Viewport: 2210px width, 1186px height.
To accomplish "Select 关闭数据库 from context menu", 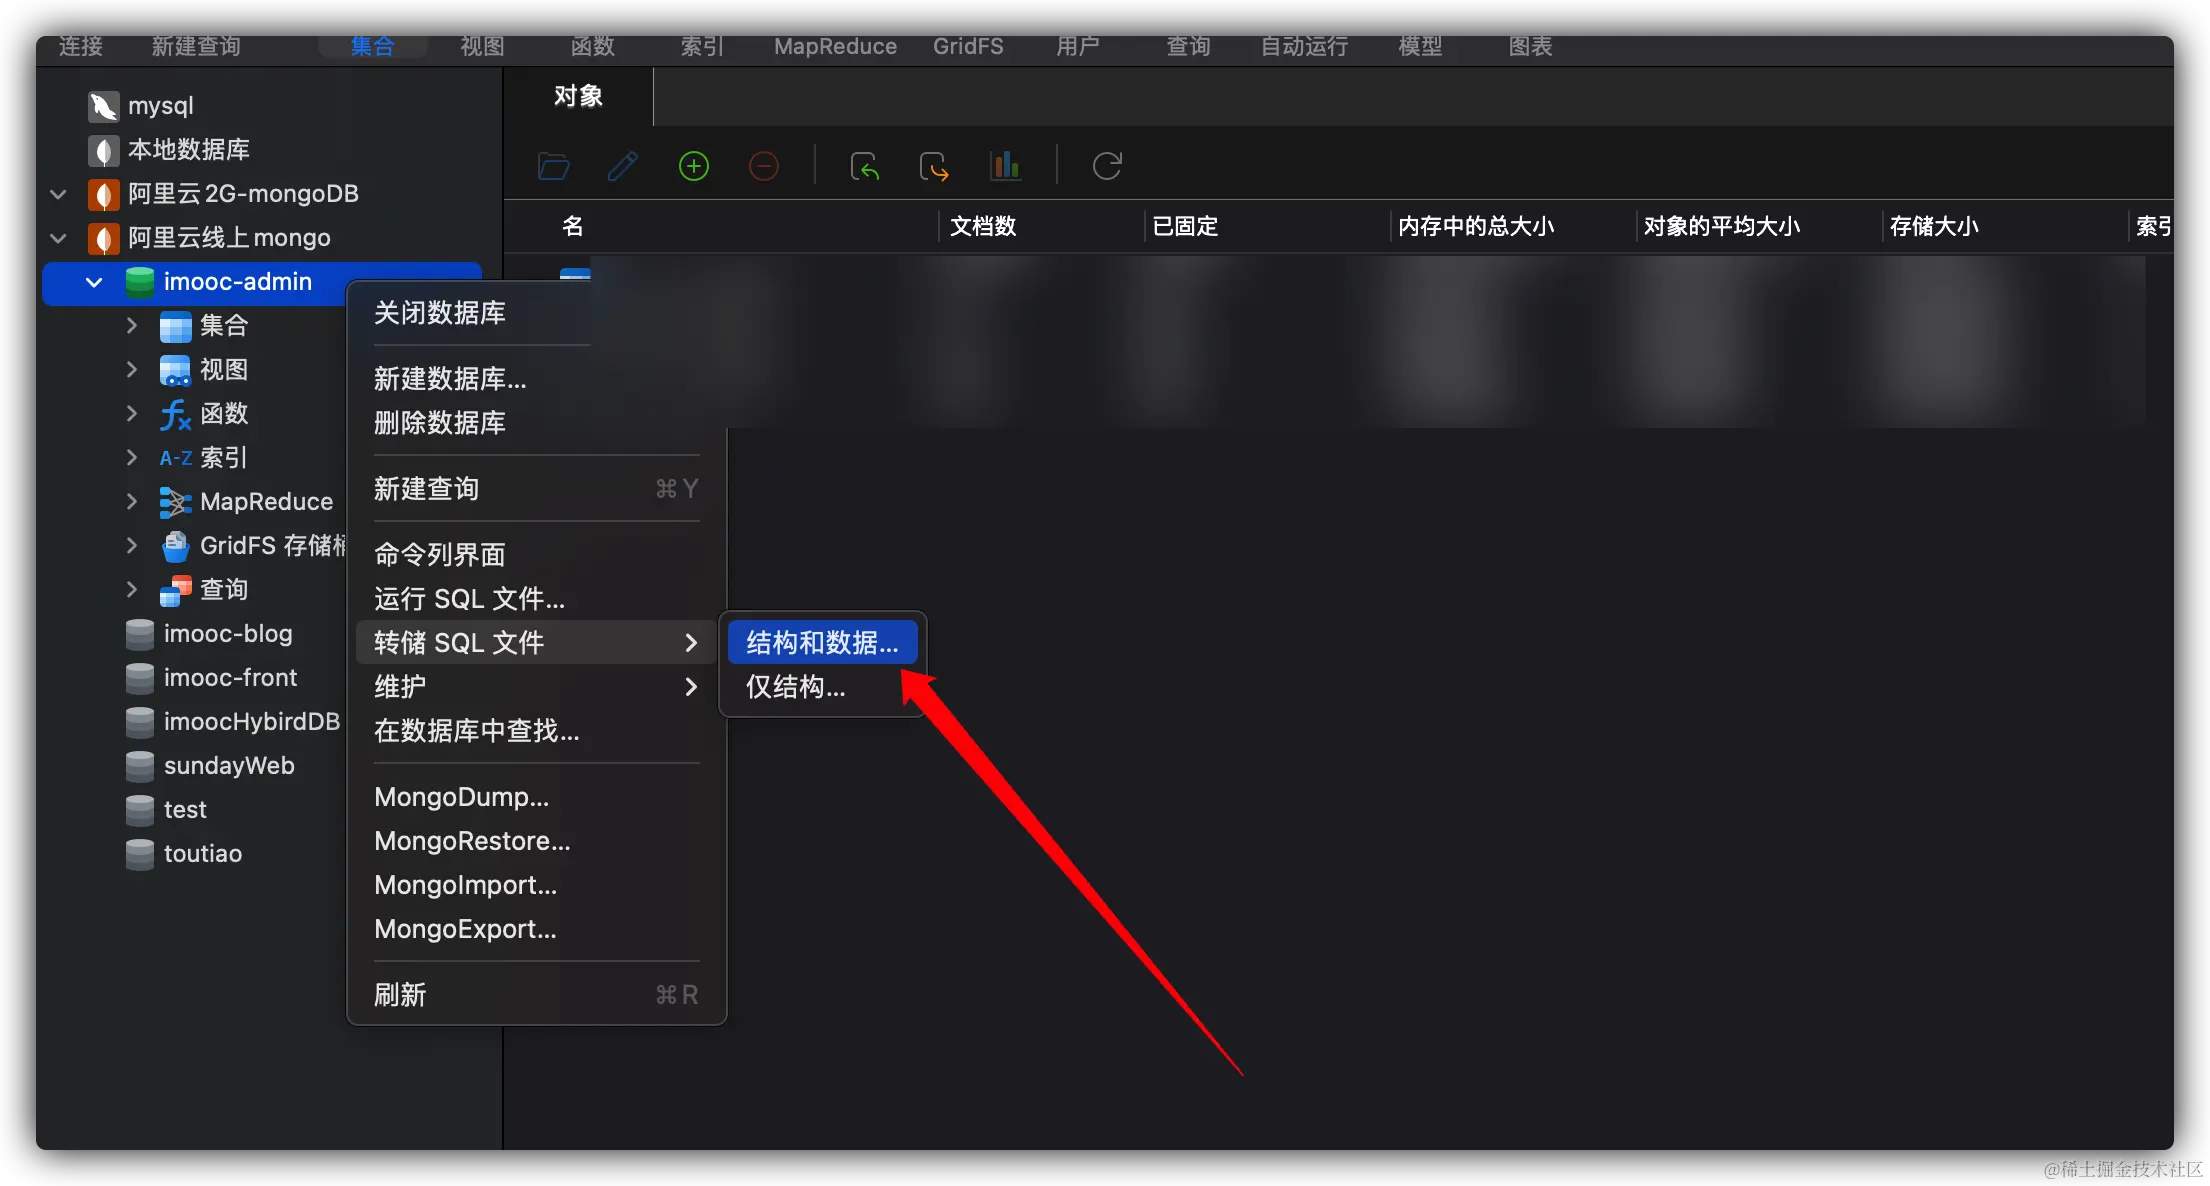I will point(439,313).
